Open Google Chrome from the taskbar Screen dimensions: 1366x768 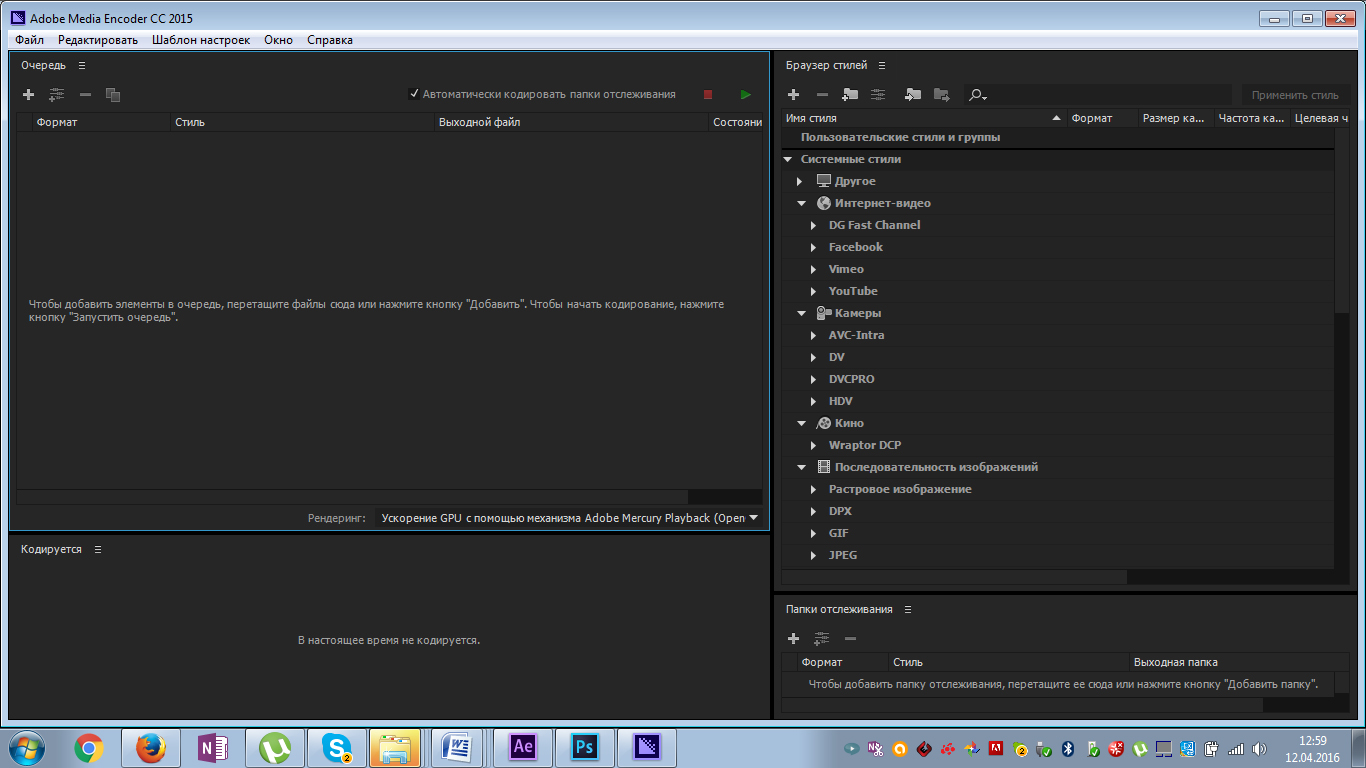coord(89,747)
